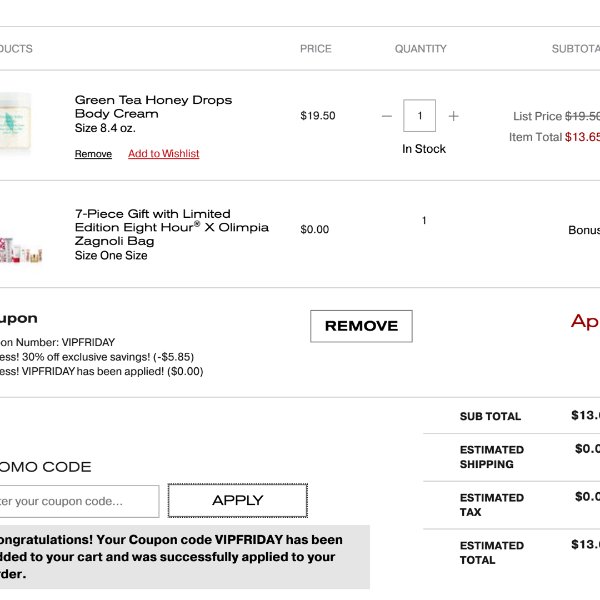The image size is (600, 600).
Task: Open the Green Tea Body Cream product image
Action: (x=15, y=122)
